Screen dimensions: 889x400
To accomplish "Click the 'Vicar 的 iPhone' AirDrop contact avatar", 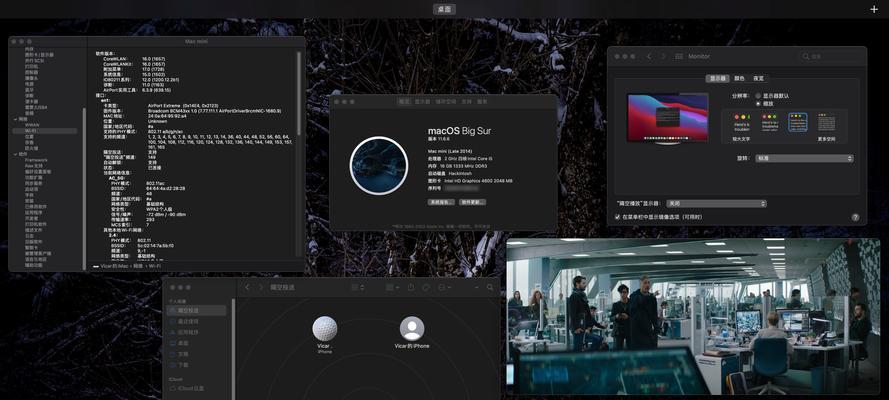I will (x=412, y=329).
